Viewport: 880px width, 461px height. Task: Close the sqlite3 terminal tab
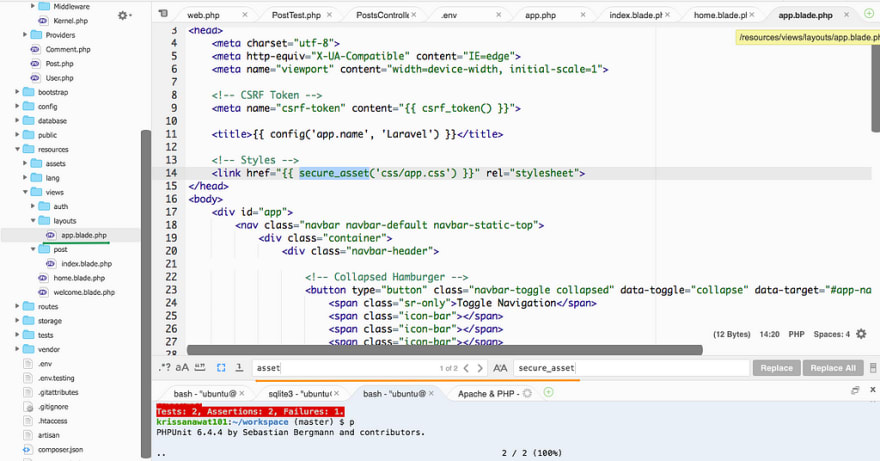click(337, 394)
